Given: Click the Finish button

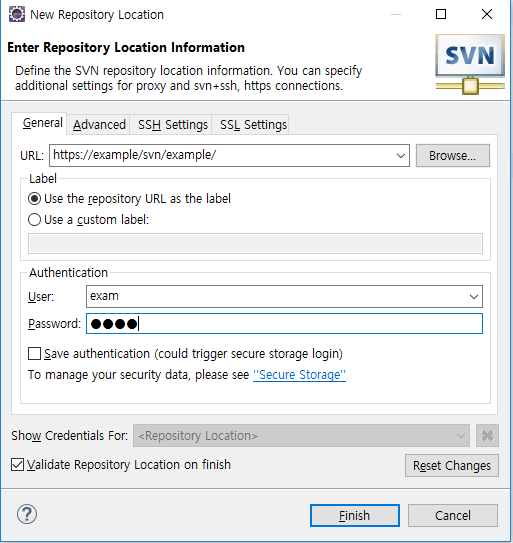Looking at the screenshot, I should pyautogui.click(x=355, y=516).
